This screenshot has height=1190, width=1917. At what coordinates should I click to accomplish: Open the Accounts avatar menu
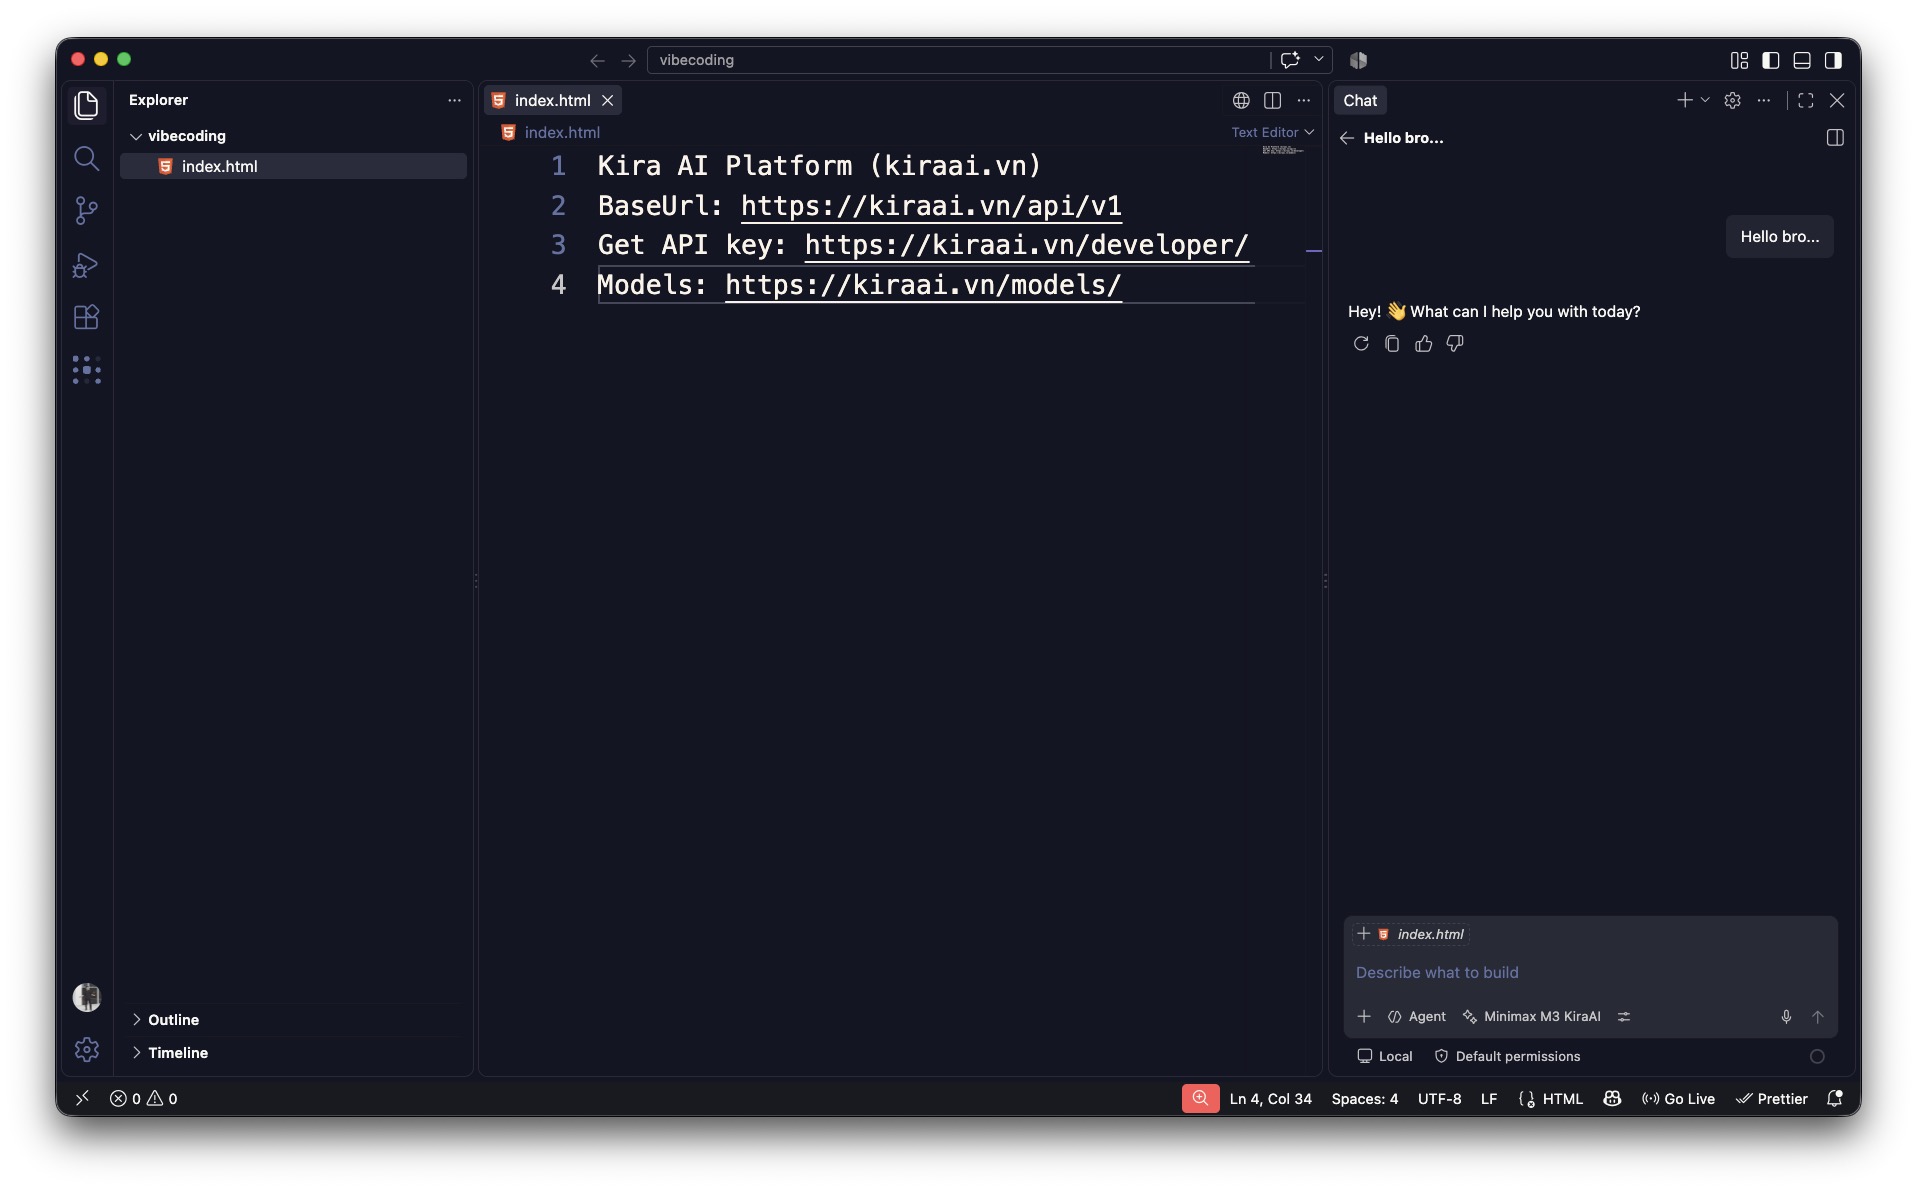tap(87, 997)
